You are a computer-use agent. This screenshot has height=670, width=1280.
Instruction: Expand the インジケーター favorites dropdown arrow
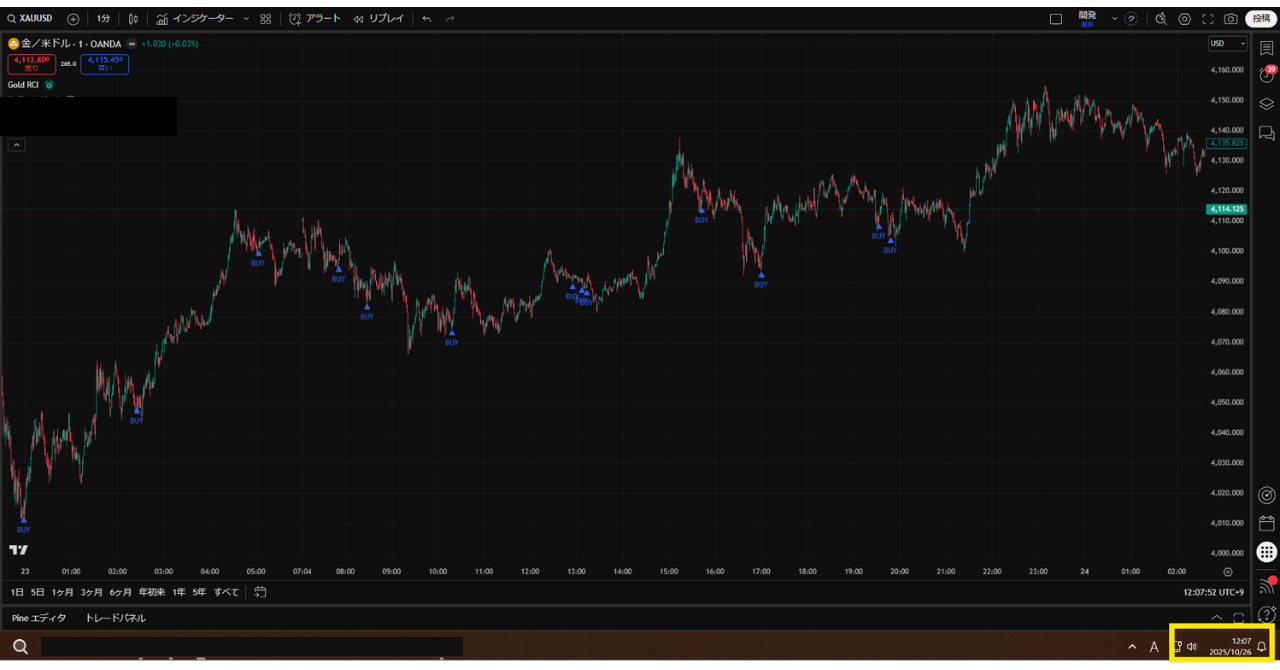[246, 19]
